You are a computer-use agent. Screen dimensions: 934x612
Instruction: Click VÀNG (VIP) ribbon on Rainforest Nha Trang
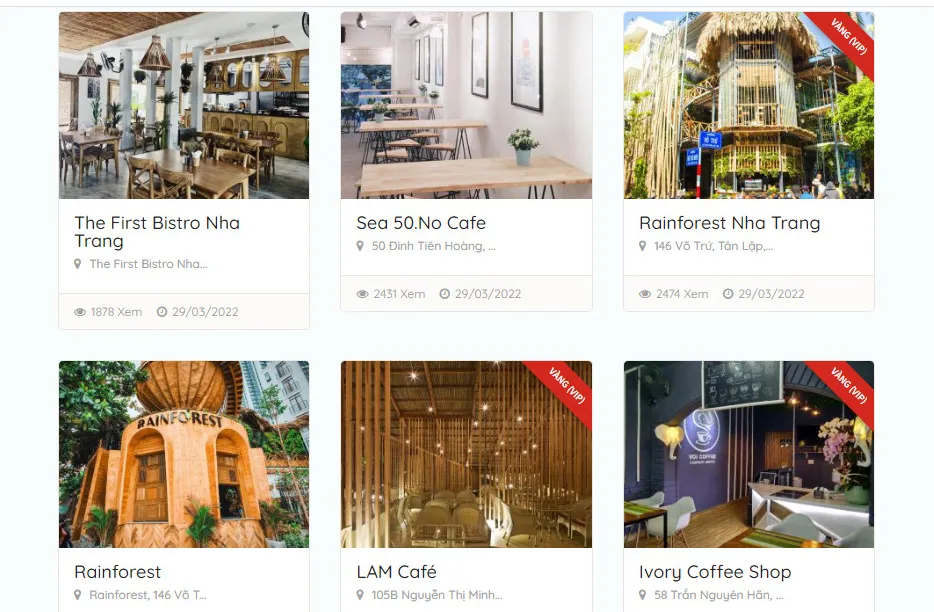[848, 37]
